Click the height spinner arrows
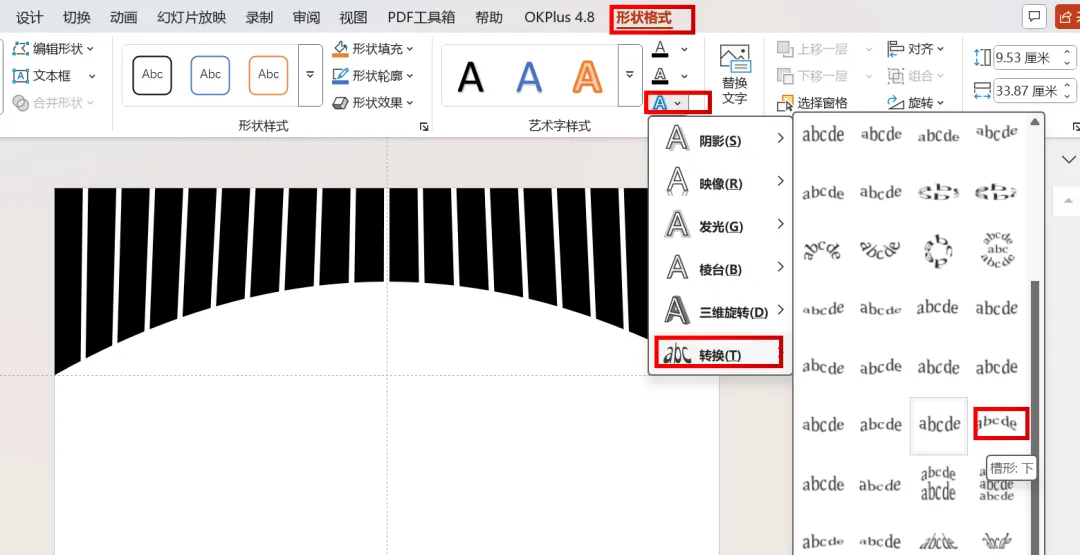This screenshot has width=1080, height=555. (x=1068, y=58)
